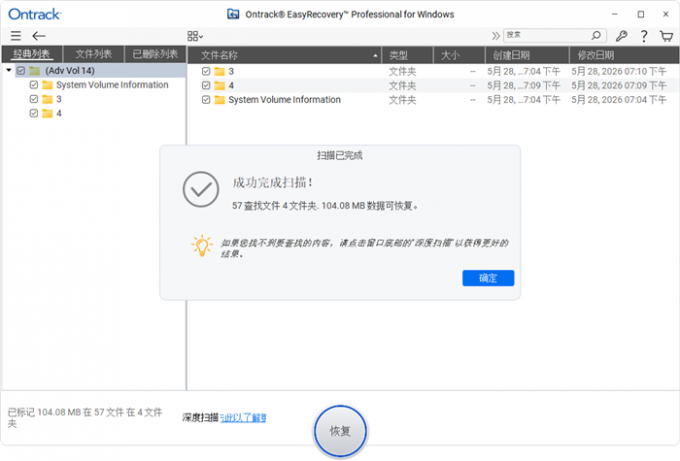Toggle System Volume Information tree checkbox
The image size is (680, 461).
pyautogui.click(x=34, y=85)
